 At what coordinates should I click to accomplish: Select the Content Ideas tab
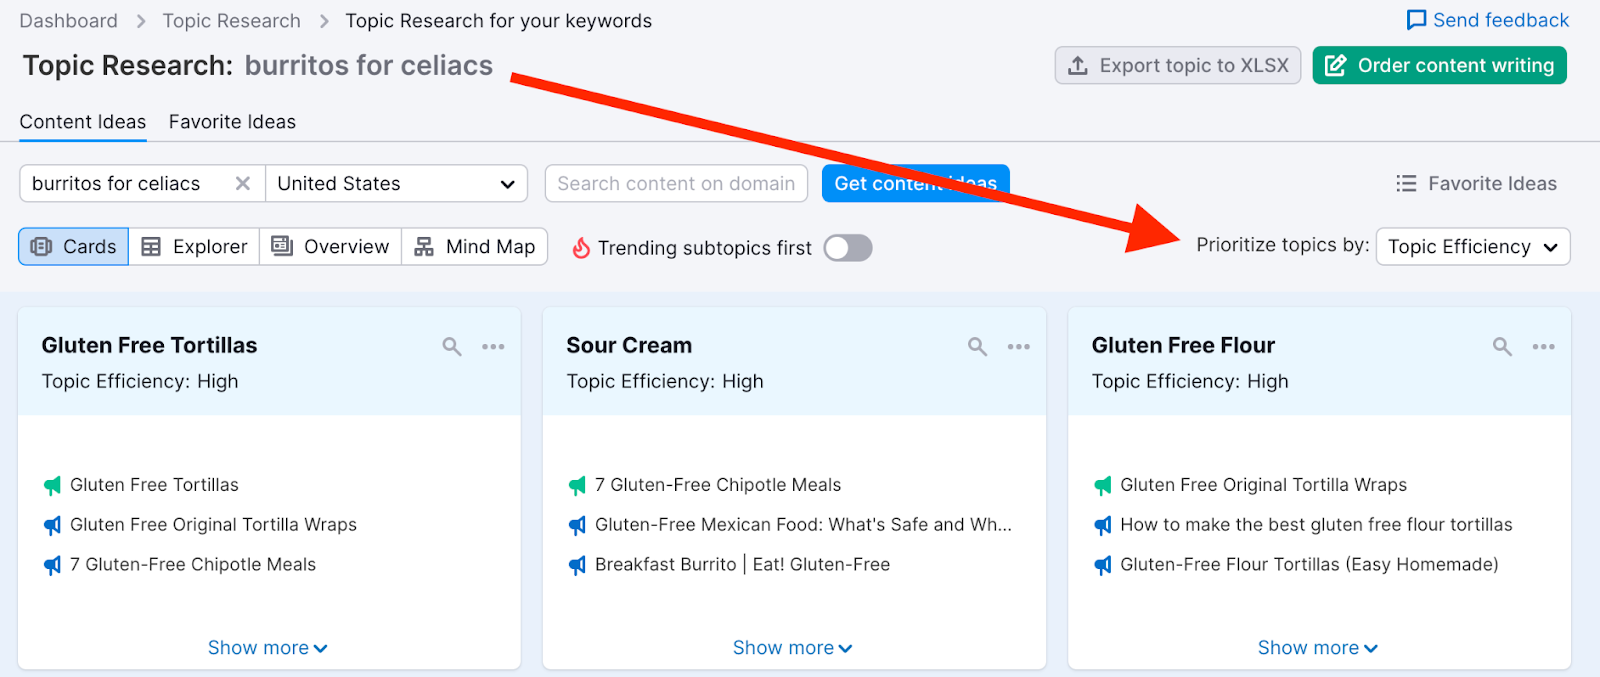coord(83,122)
